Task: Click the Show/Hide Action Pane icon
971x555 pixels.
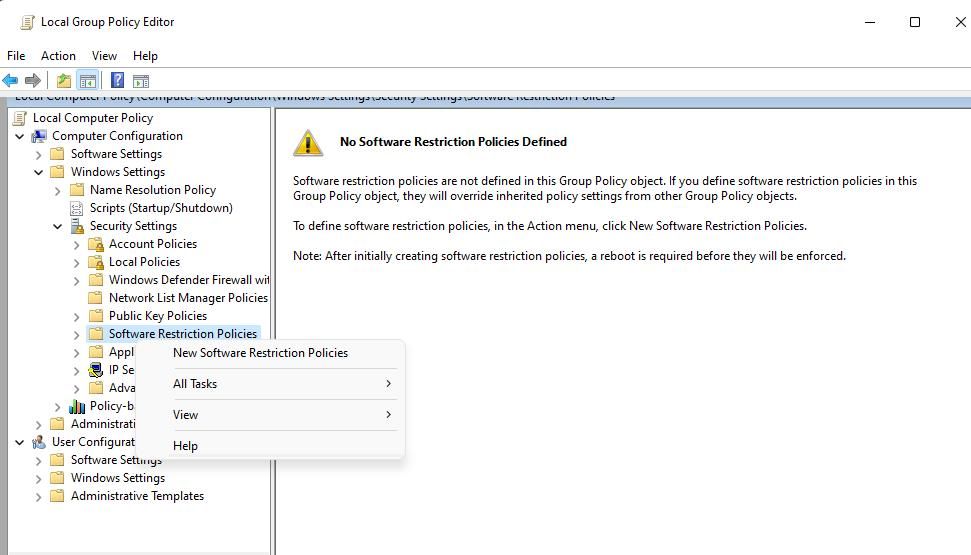Action: click(x=141, y=81)
